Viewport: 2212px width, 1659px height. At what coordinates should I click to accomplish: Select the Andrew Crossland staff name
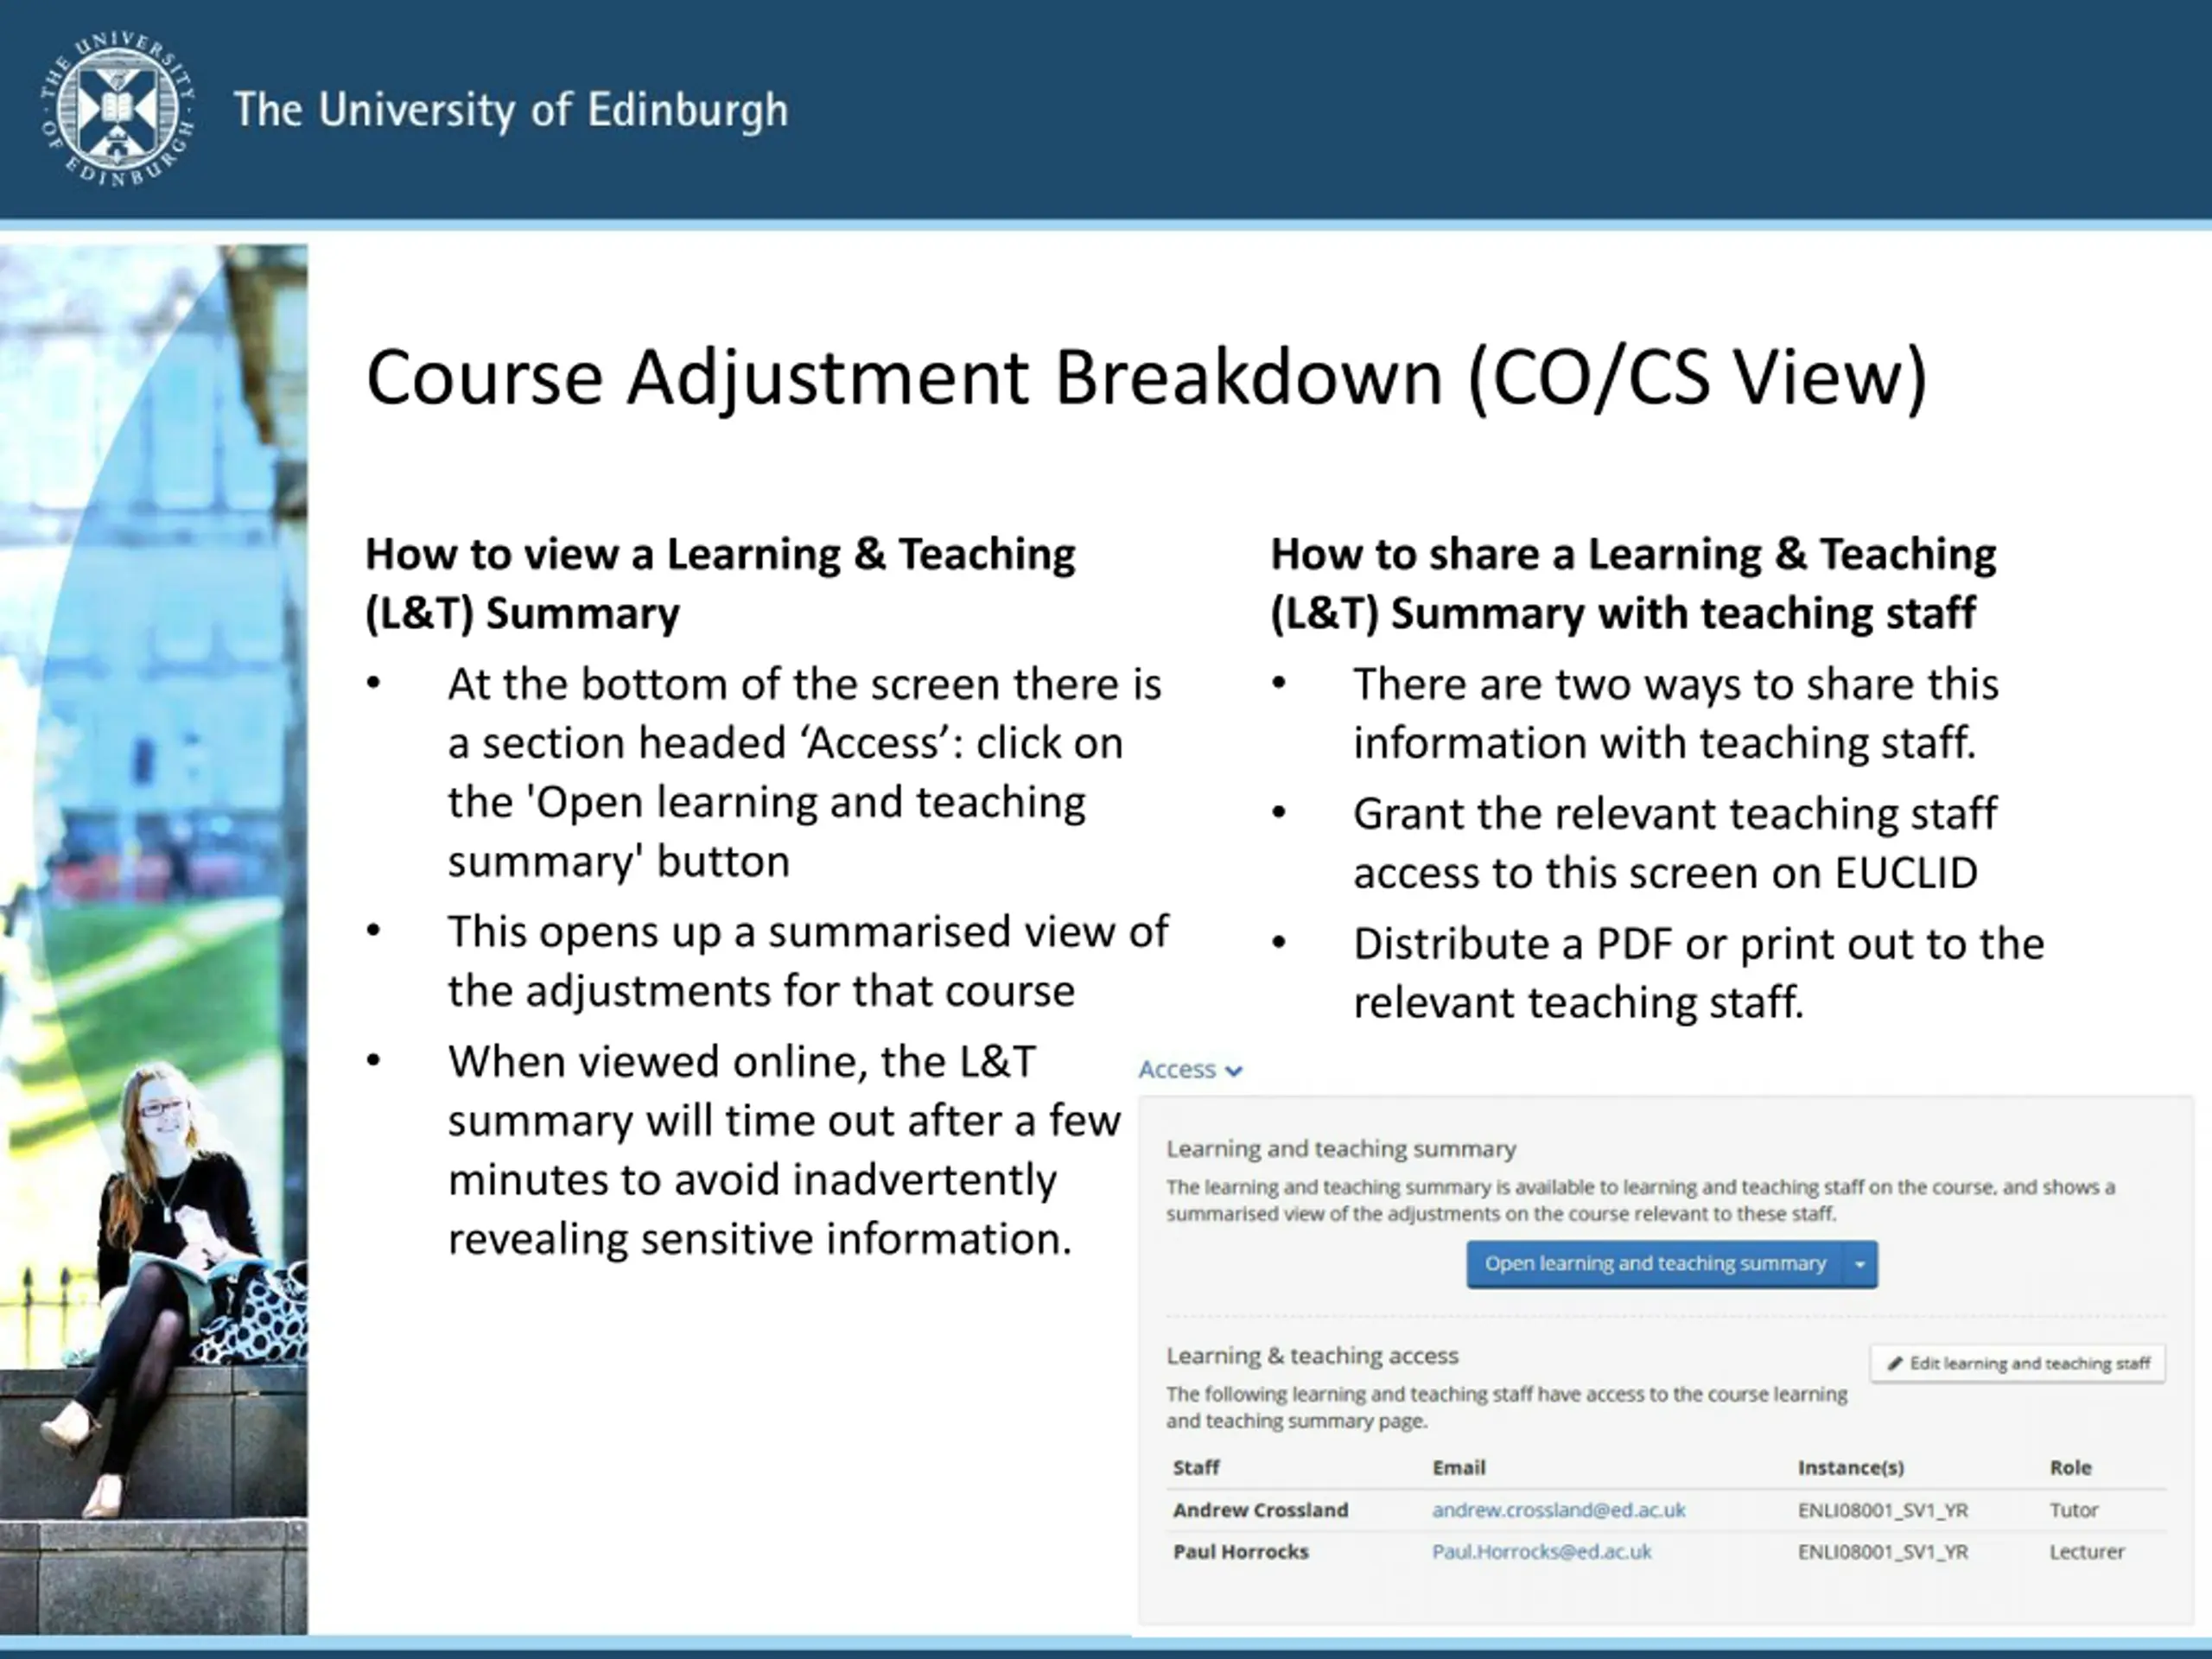[1260, 1510]
